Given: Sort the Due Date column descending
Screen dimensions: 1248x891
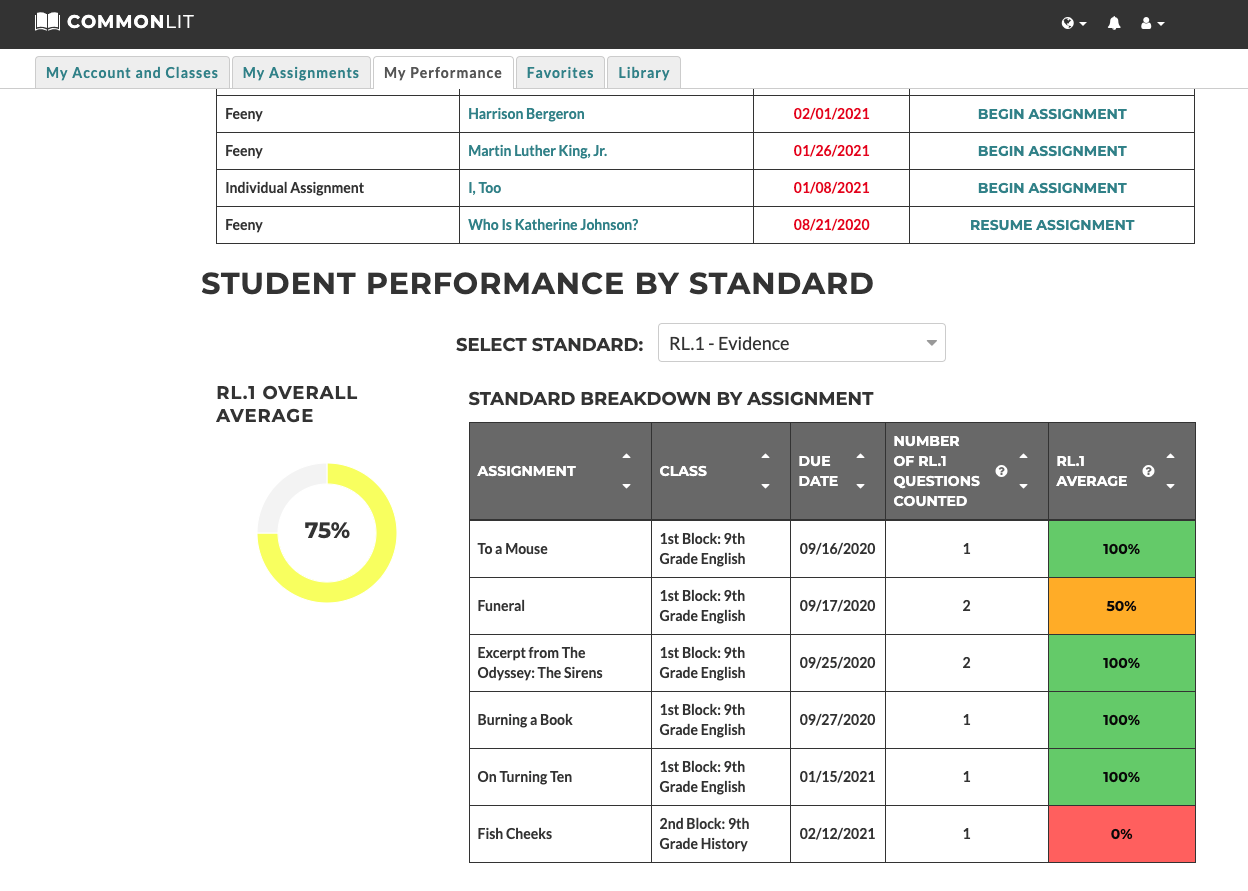Looking at the screenshot, I should [x=862, y=486].
